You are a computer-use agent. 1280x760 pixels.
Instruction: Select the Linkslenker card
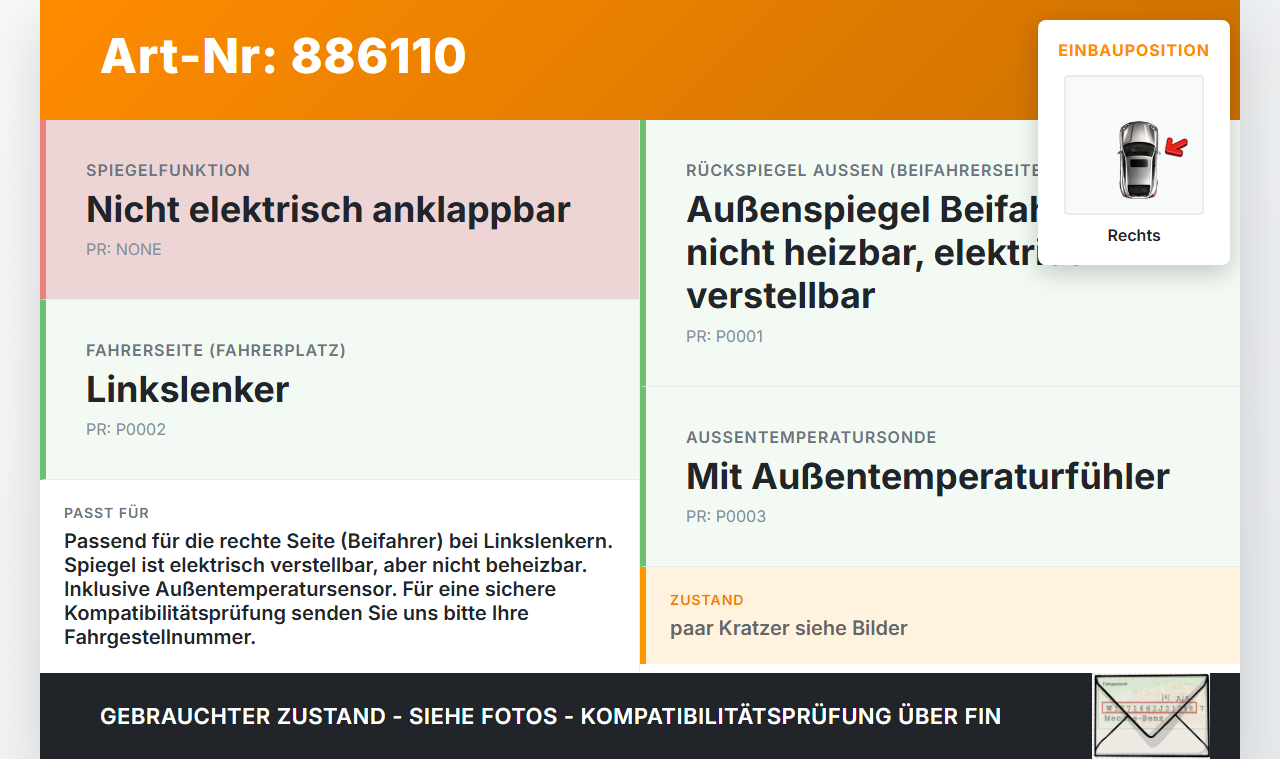tap(340, 390)
